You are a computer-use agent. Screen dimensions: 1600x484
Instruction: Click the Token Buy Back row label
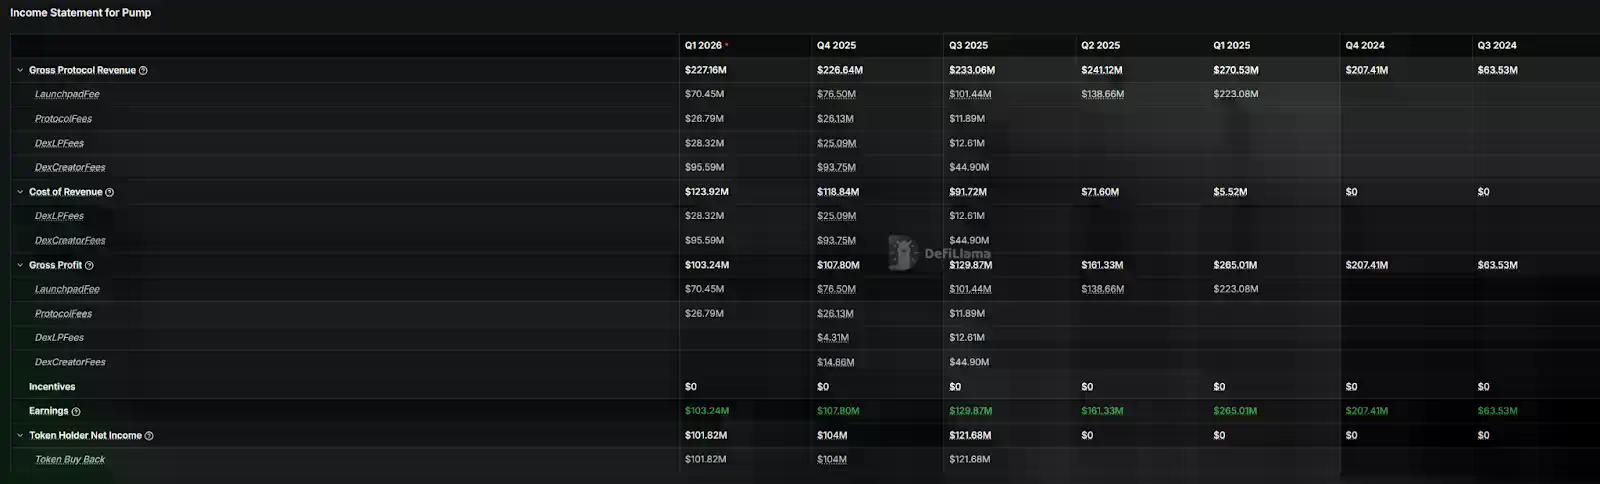70,460
